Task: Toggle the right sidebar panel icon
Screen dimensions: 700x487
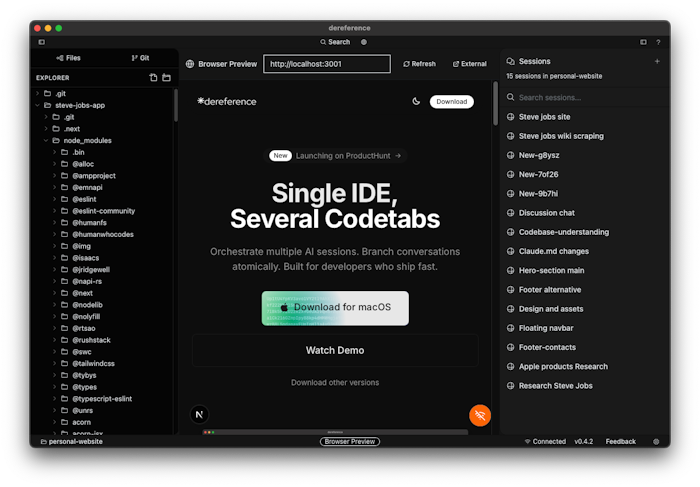Action: point(643,42)
